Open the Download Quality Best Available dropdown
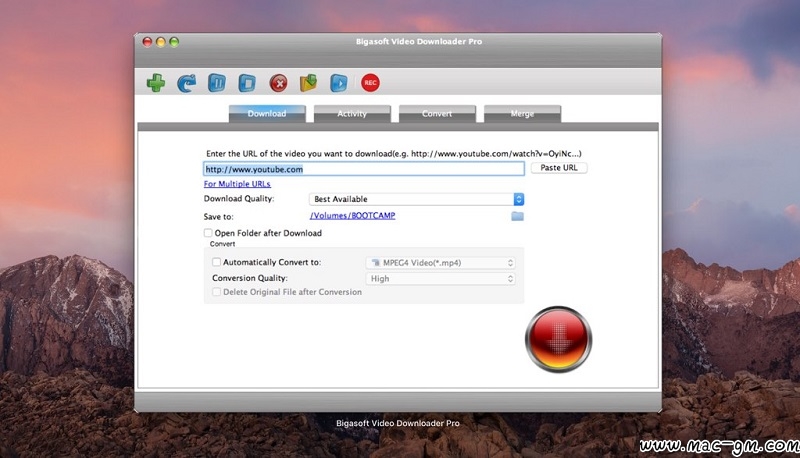Screen dimensions: 800x458 pyautogui.click(x=416, y=199)
